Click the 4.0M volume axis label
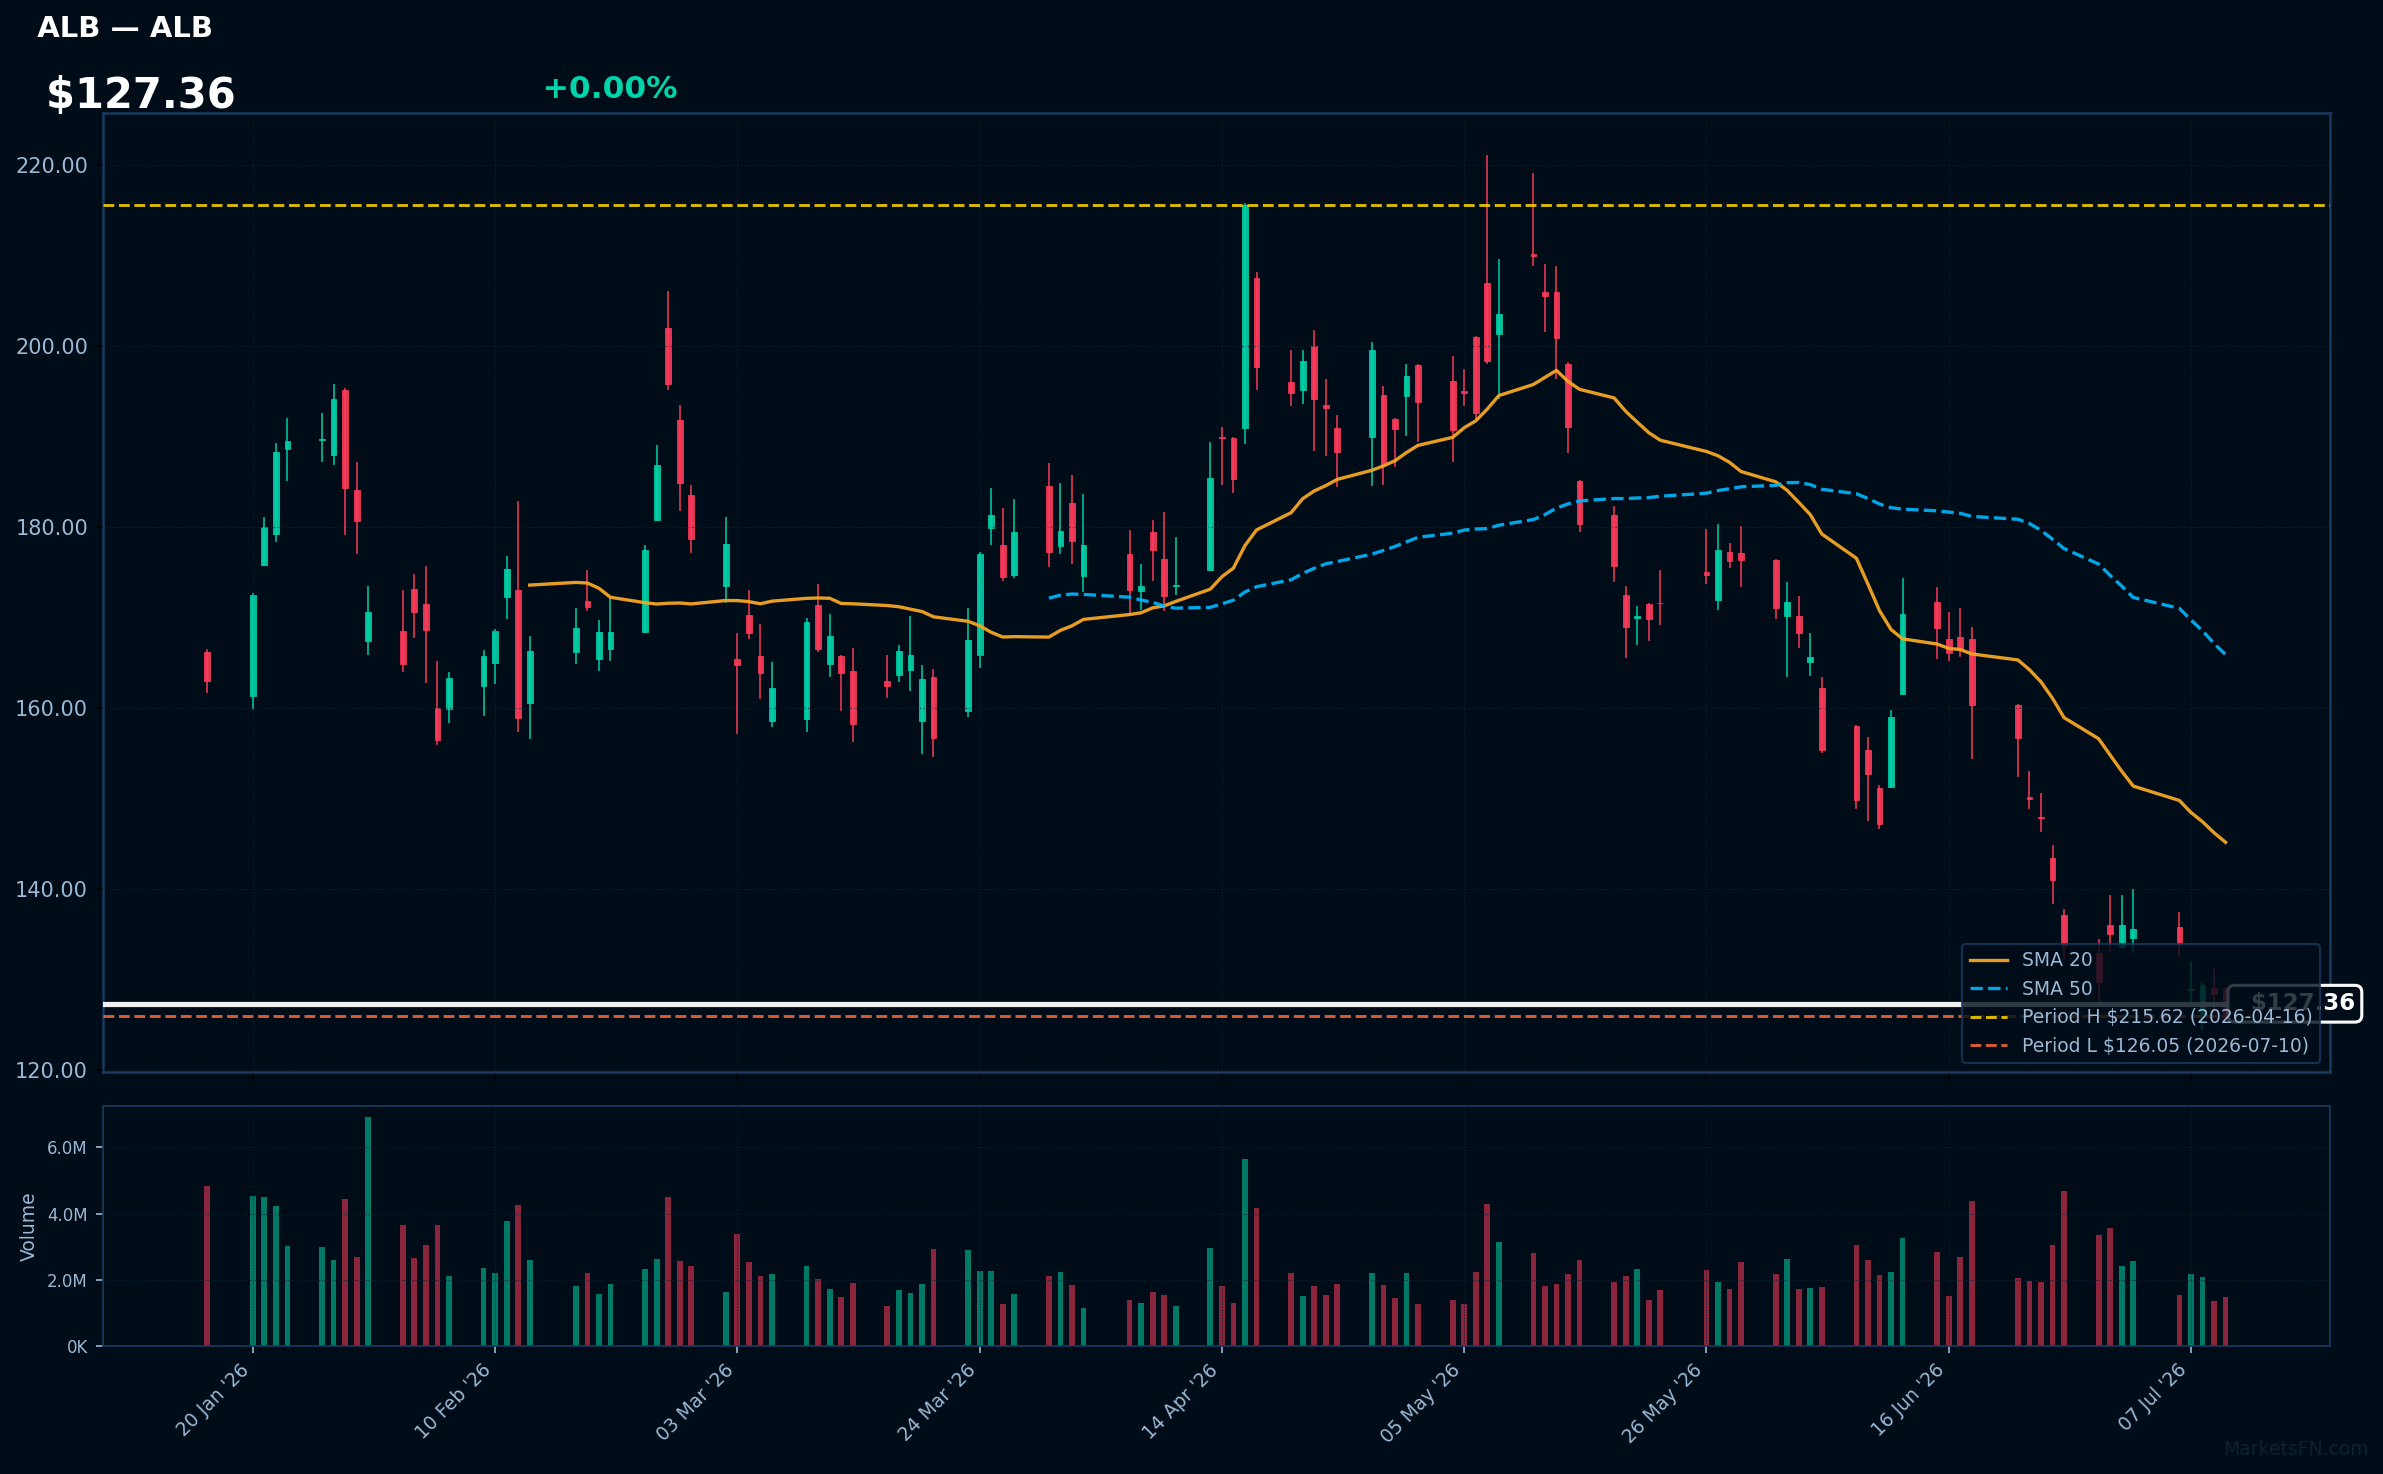The image size is (2383, 1474). pos(67,1215)
